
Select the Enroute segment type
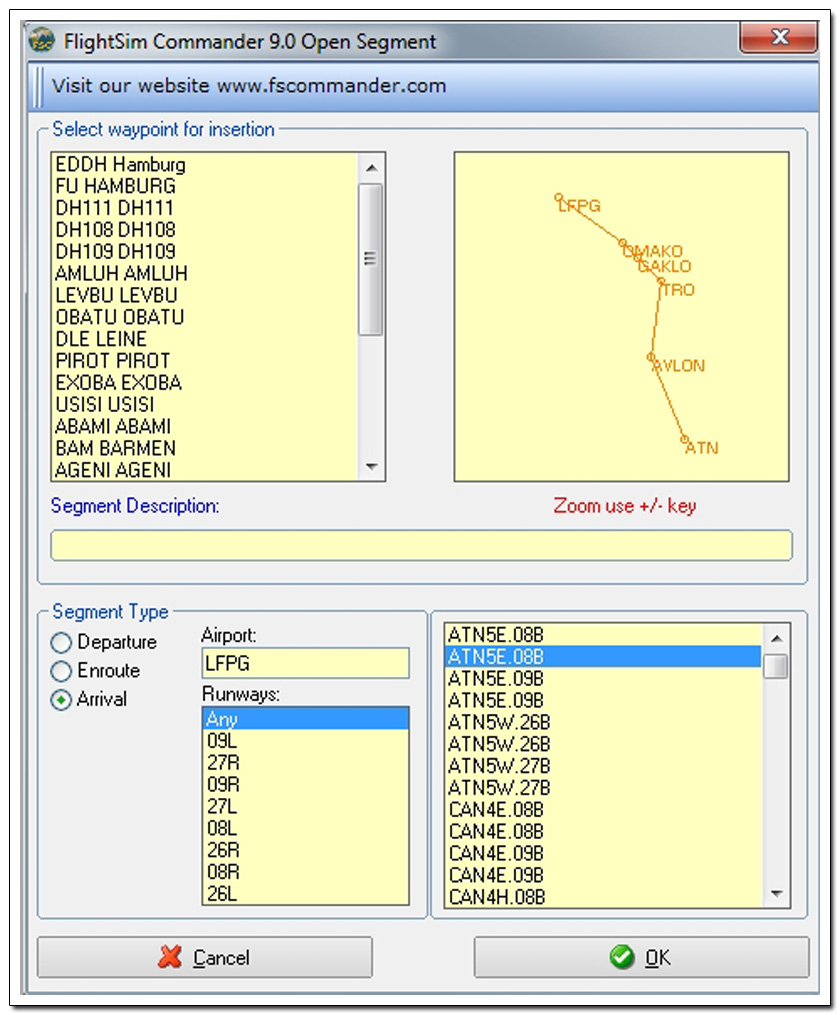tap(61, 671)
